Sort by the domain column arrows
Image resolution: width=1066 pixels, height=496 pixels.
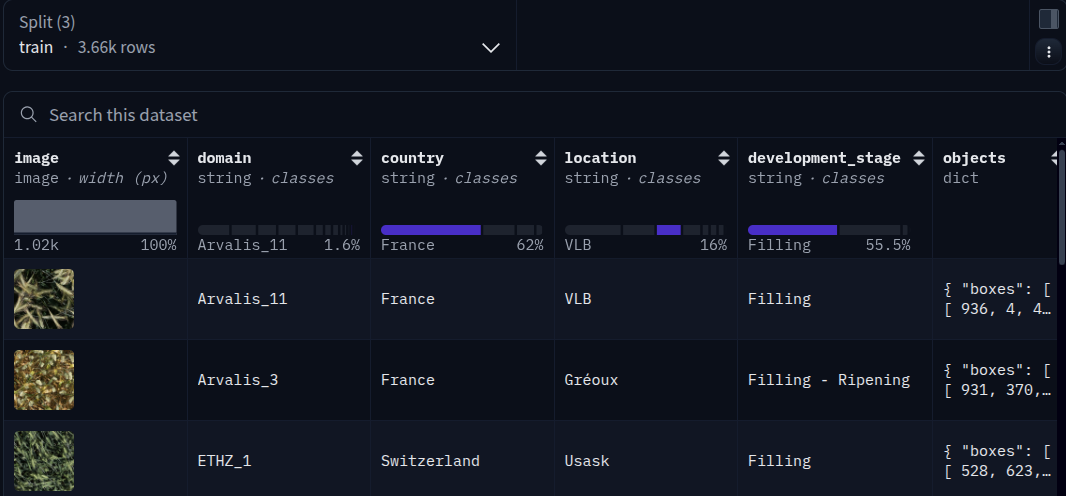click(x=356, y=158)
